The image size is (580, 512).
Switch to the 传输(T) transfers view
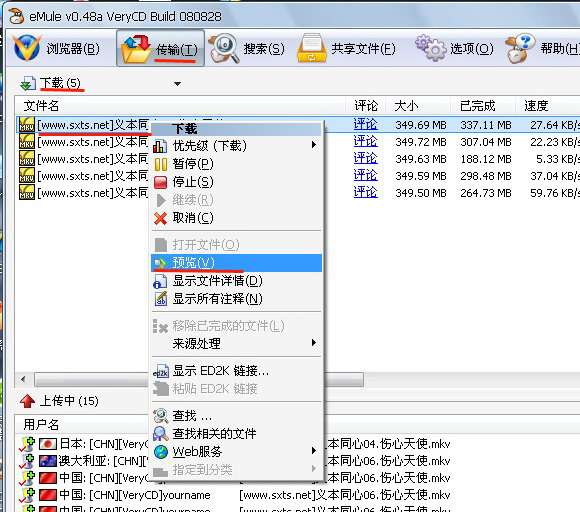[160, 48]
